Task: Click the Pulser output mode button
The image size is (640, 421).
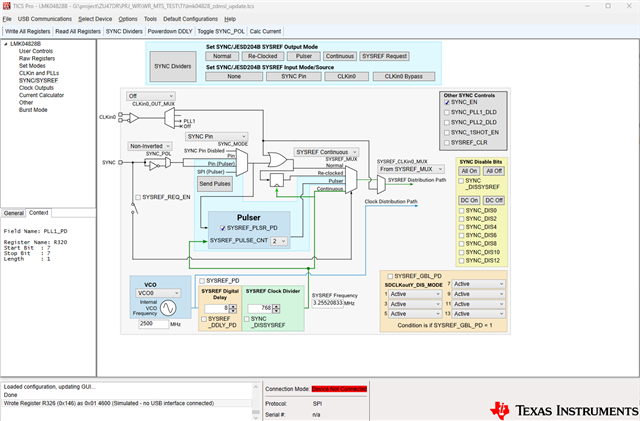Action: click(x=304, y=56)
